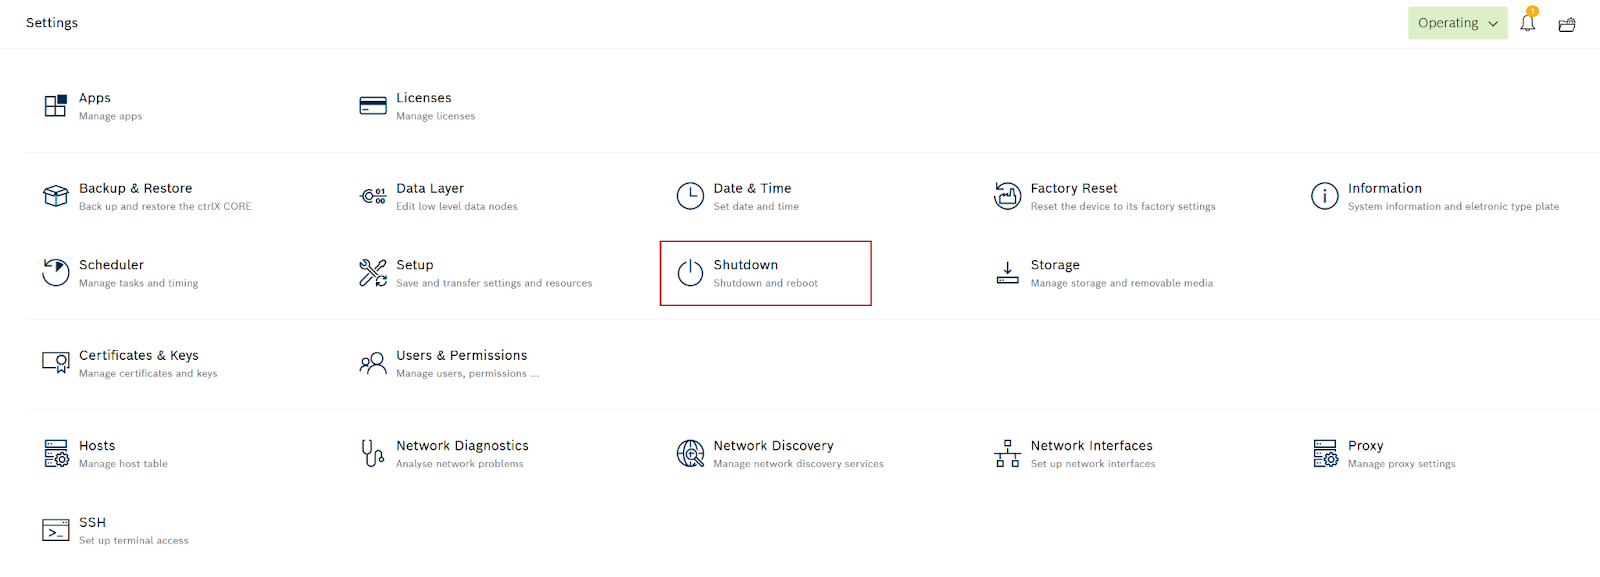Open the Setup tools icon

pyautogui.click(x=373, y=272)
